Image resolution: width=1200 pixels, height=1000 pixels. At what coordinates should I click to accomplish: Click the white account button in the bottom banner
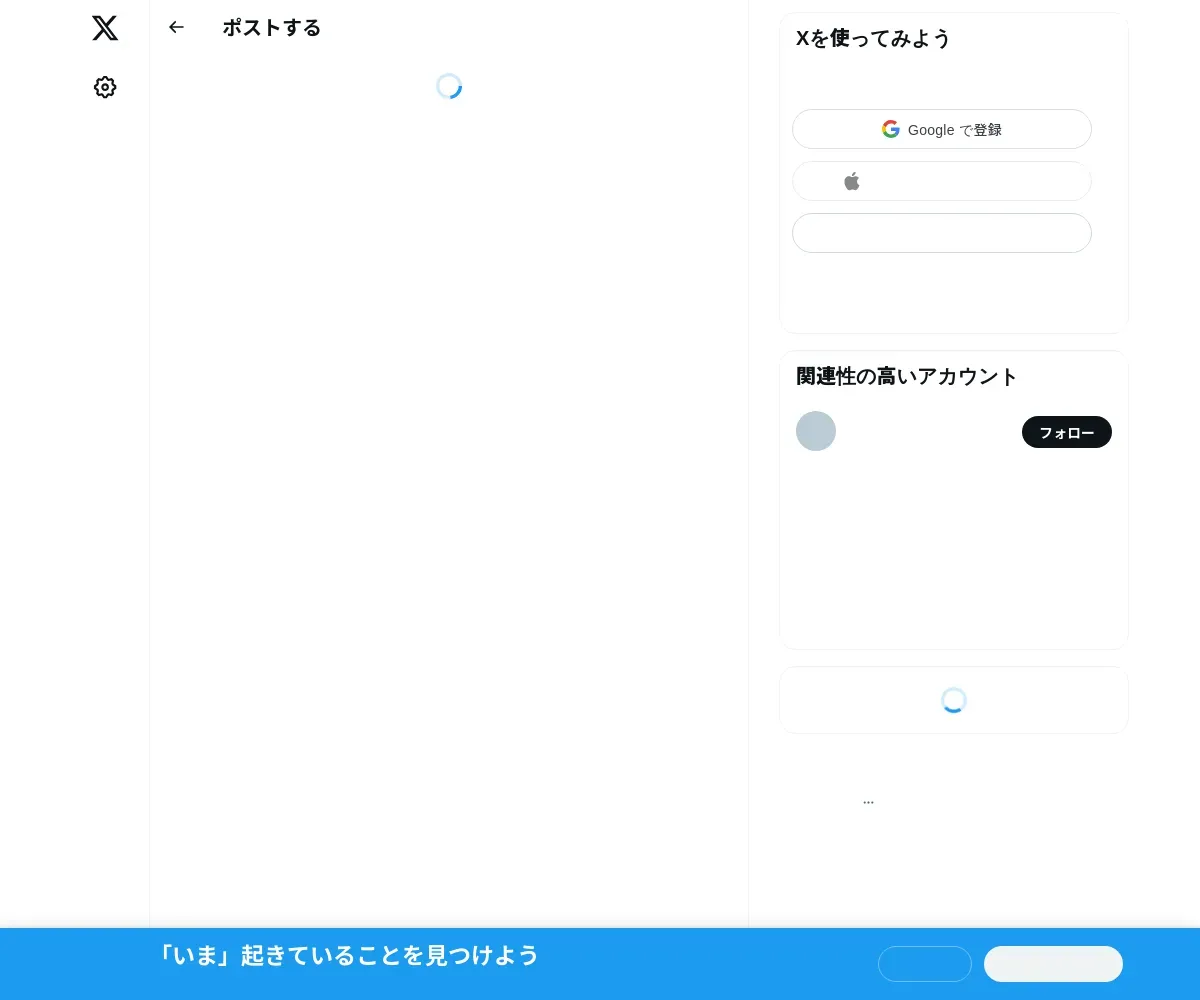(1053, 964)
